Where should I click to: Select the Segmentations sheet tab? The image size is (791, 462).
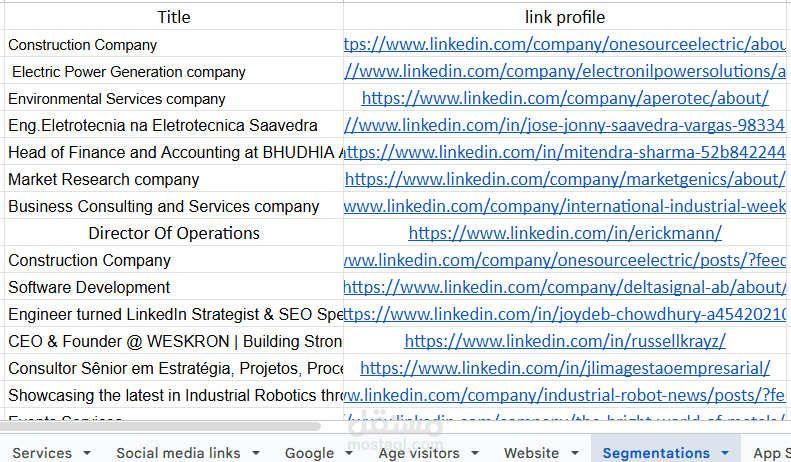[656, 453]
